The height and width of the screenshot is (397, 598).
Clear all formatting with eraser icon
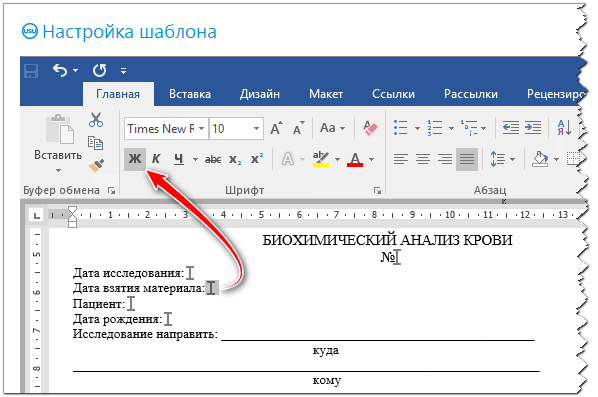370,128
